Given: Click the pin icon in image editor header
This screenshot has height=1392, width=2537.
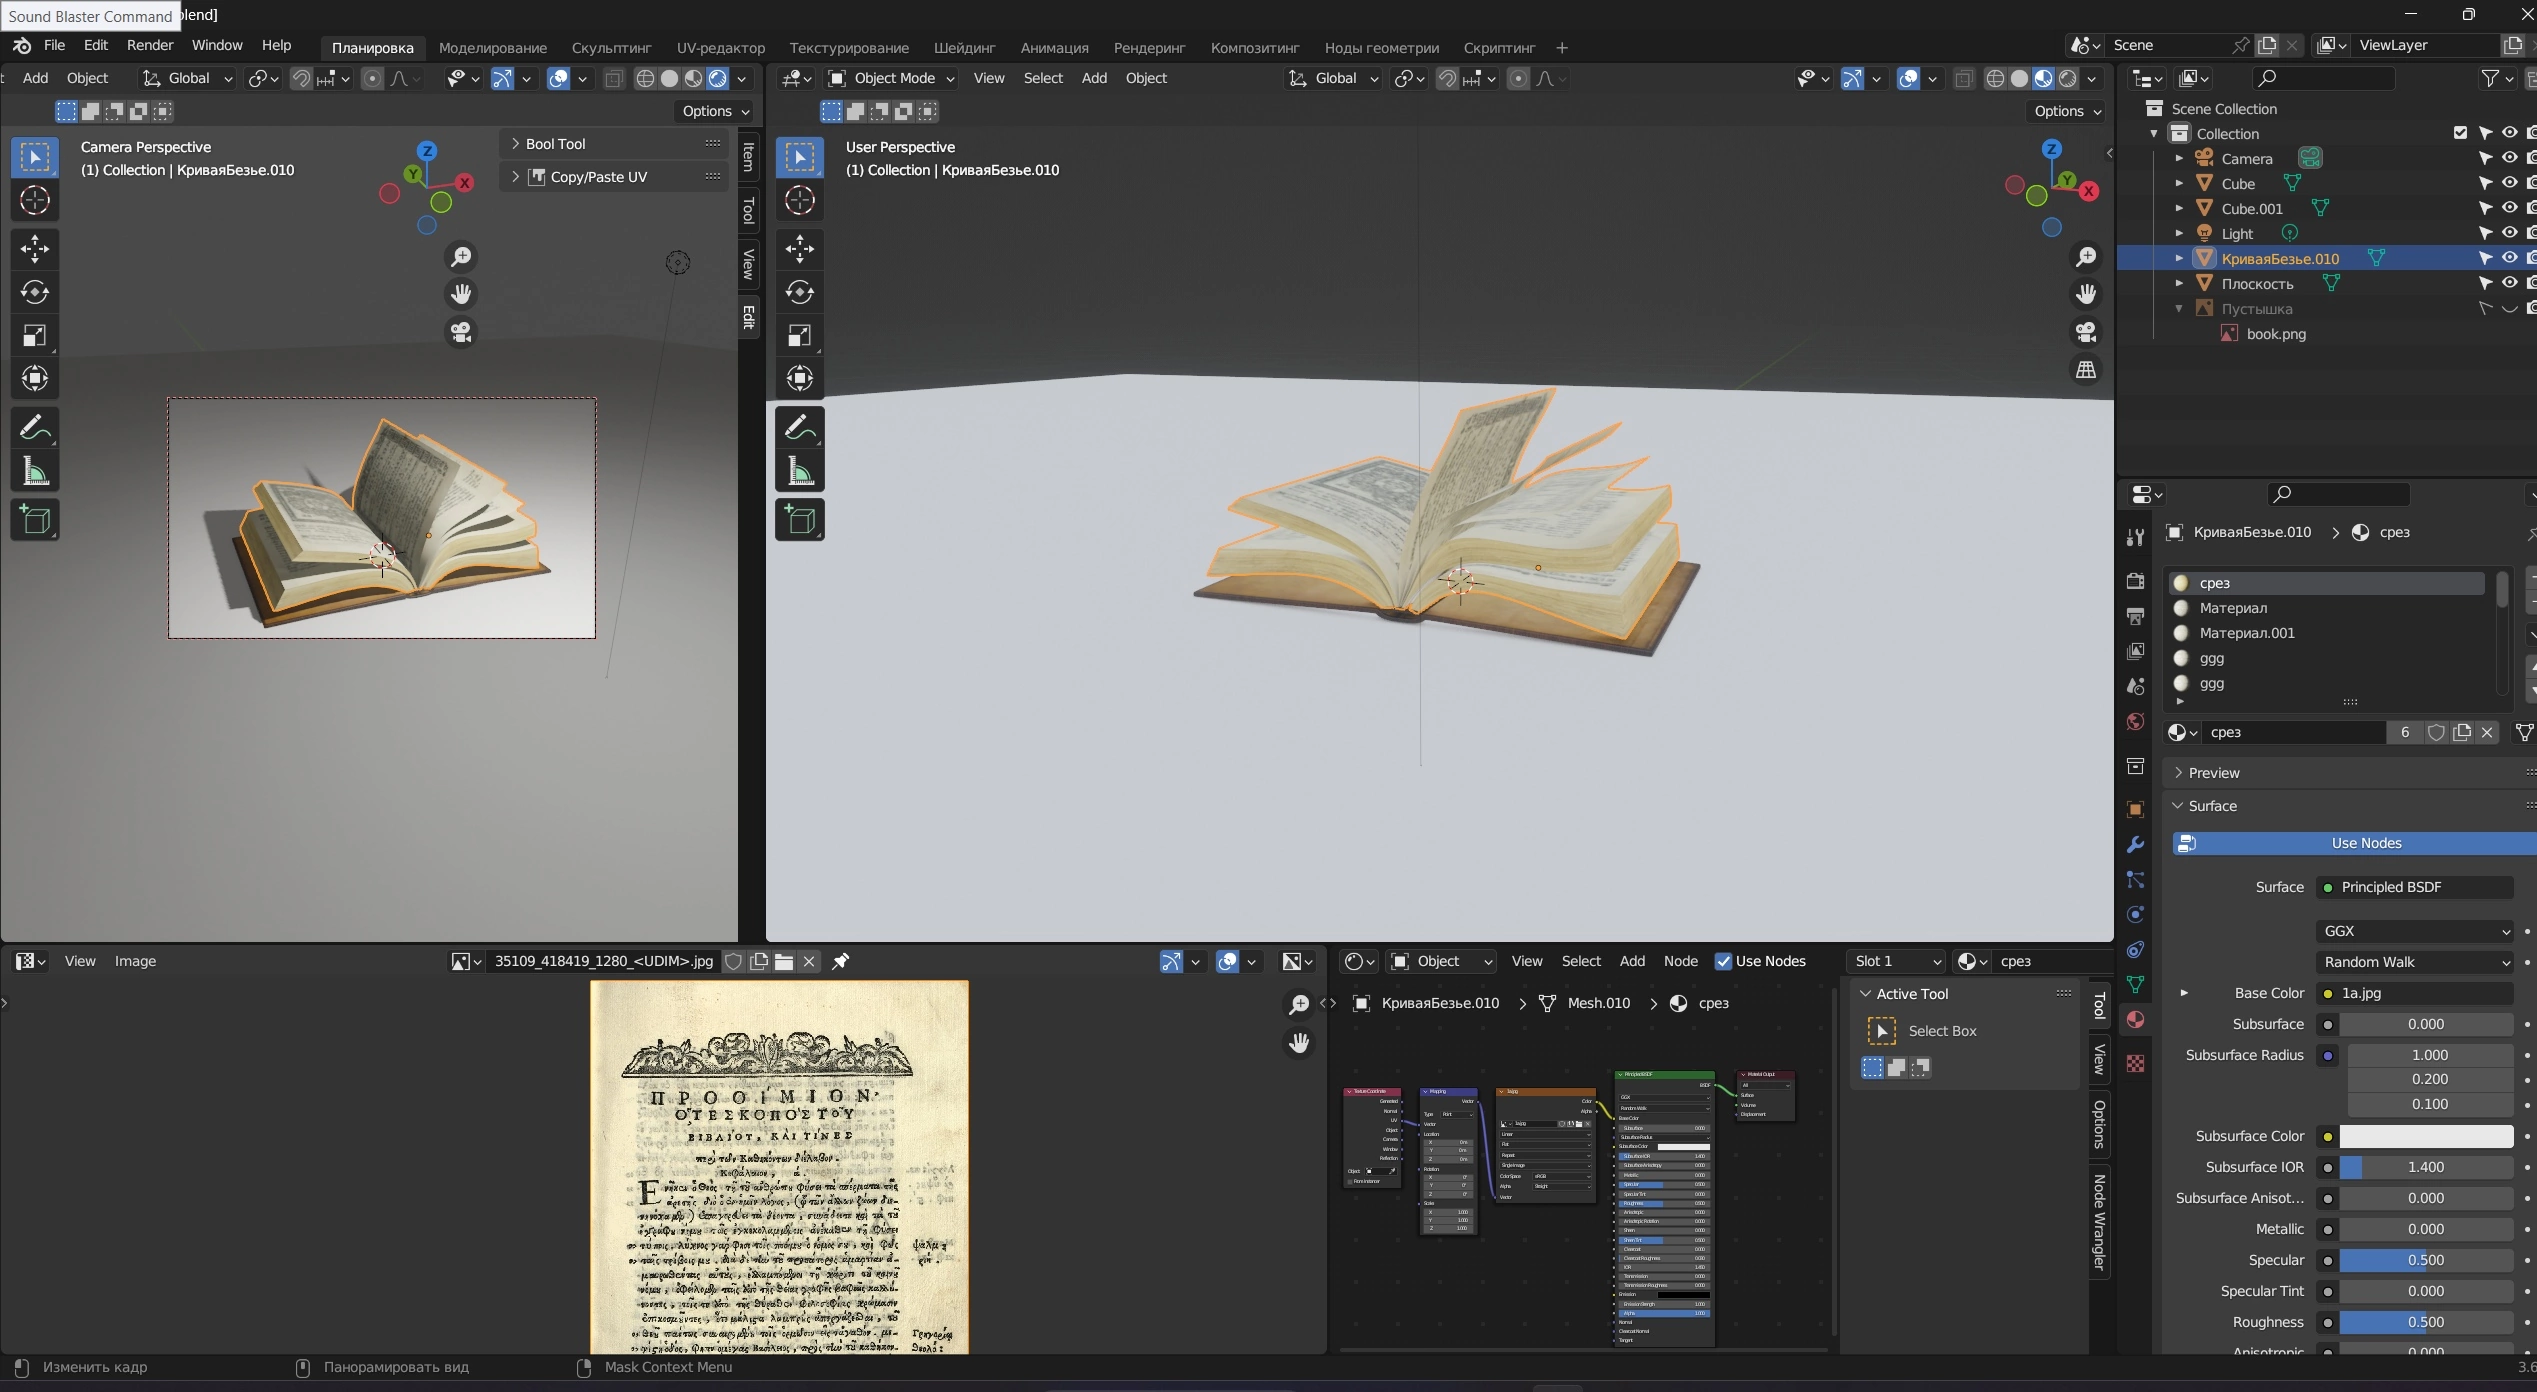Looking at the screenshot, I should 840,961.
